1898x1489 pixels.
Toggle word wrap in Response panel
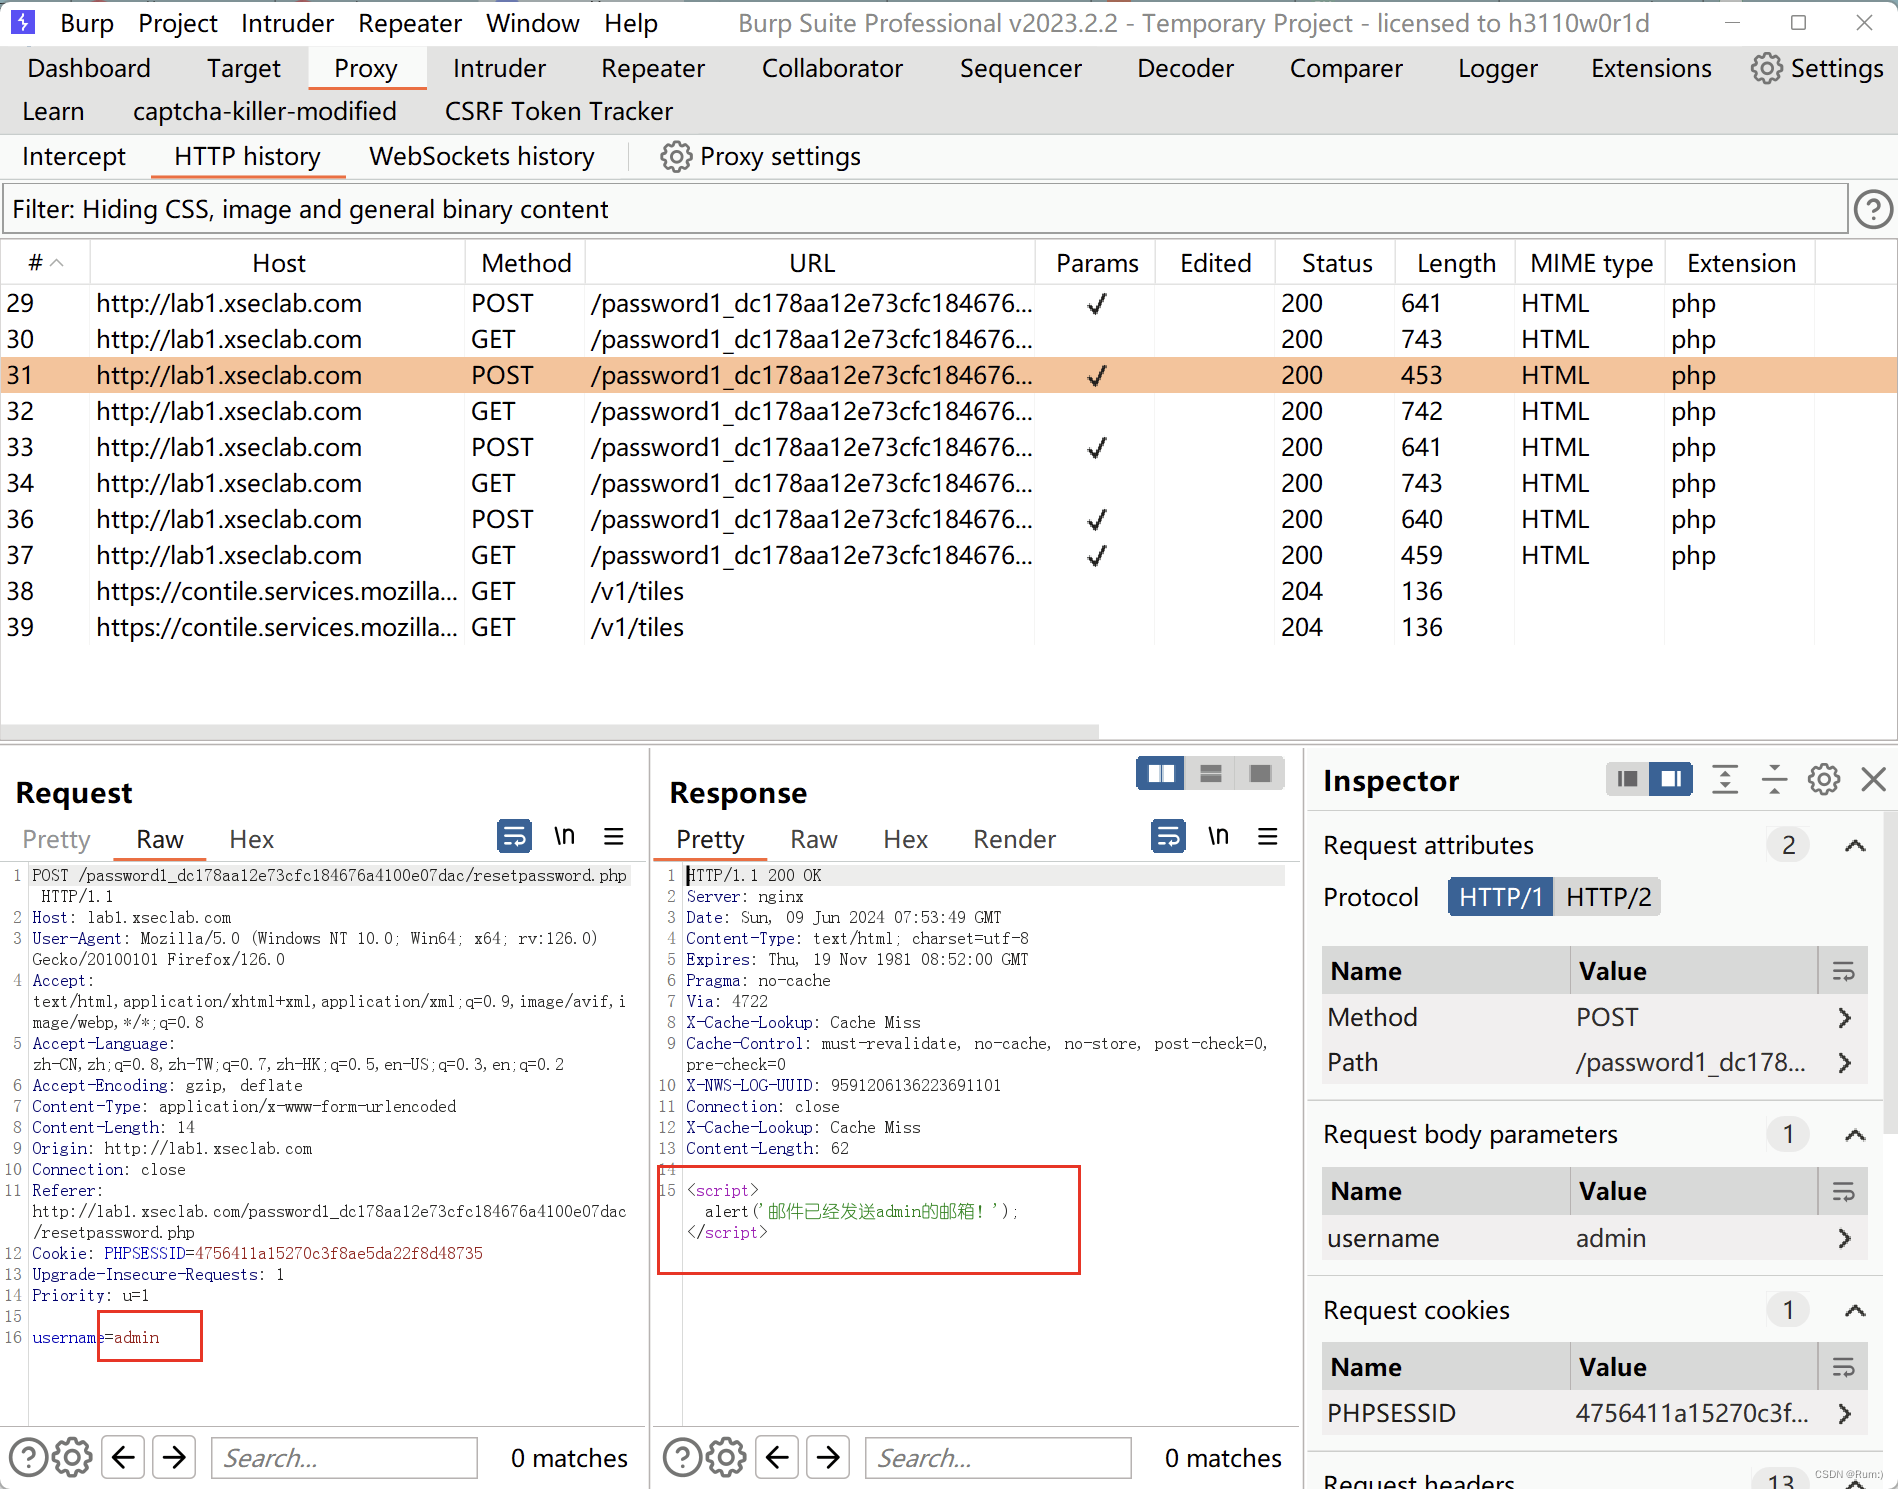pos(1168,836)
